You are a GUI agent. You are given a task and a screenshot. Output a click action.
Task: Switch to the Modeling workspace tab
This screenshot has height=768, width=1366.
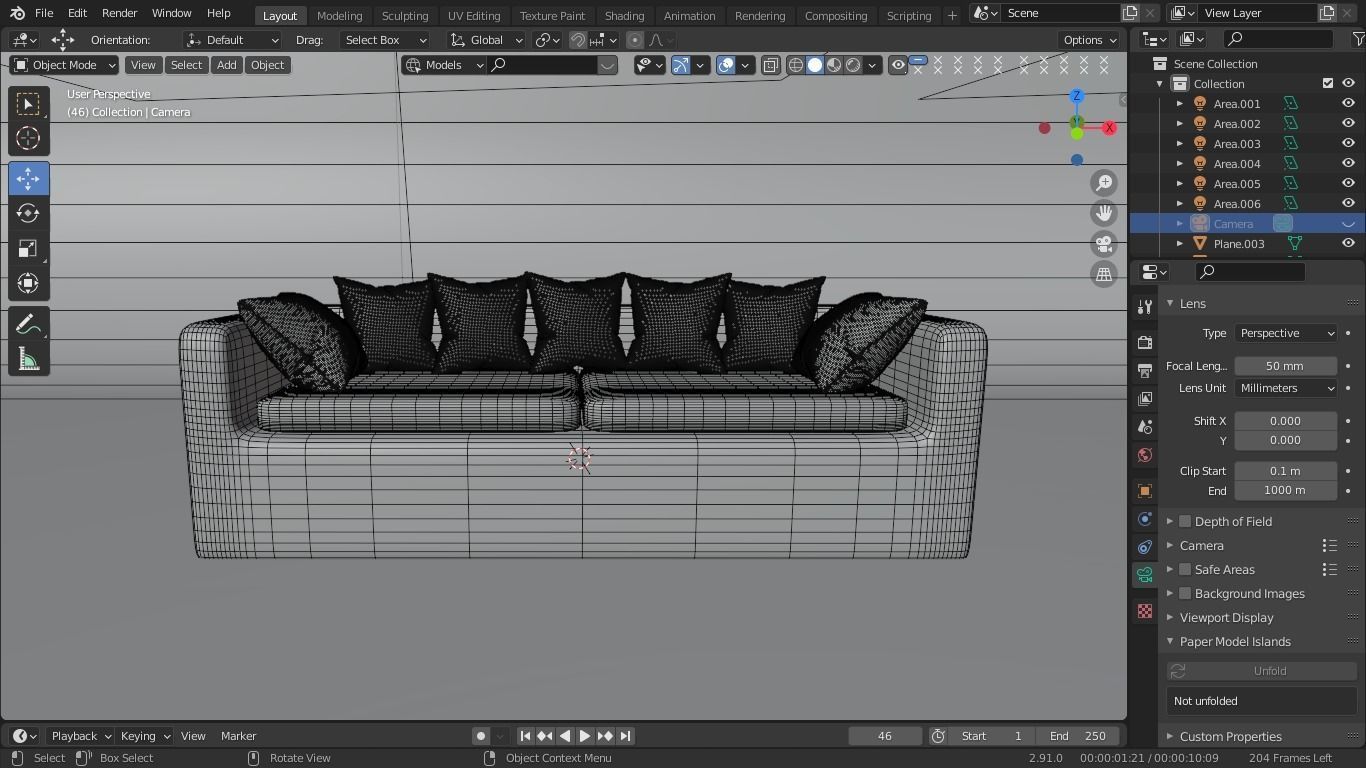tap(339, 15)
